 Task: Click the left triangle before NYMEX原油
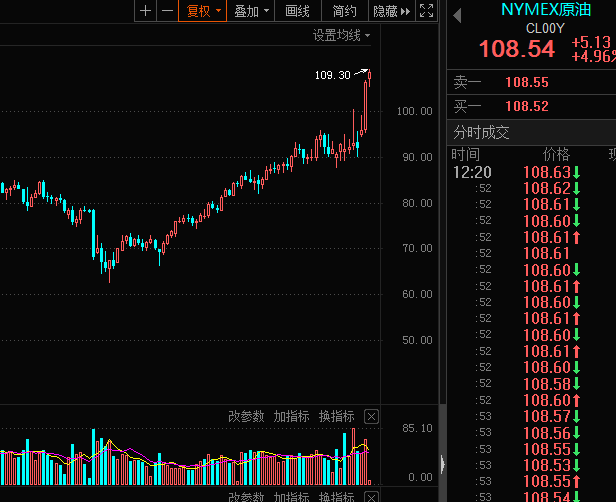(x=457, y=16)
